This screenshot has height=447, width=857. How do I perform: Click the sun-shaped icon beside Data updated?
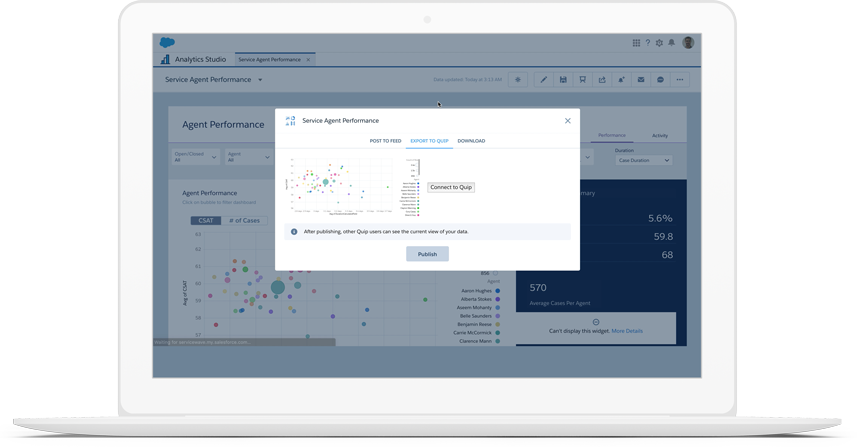[x=518, y=80]
